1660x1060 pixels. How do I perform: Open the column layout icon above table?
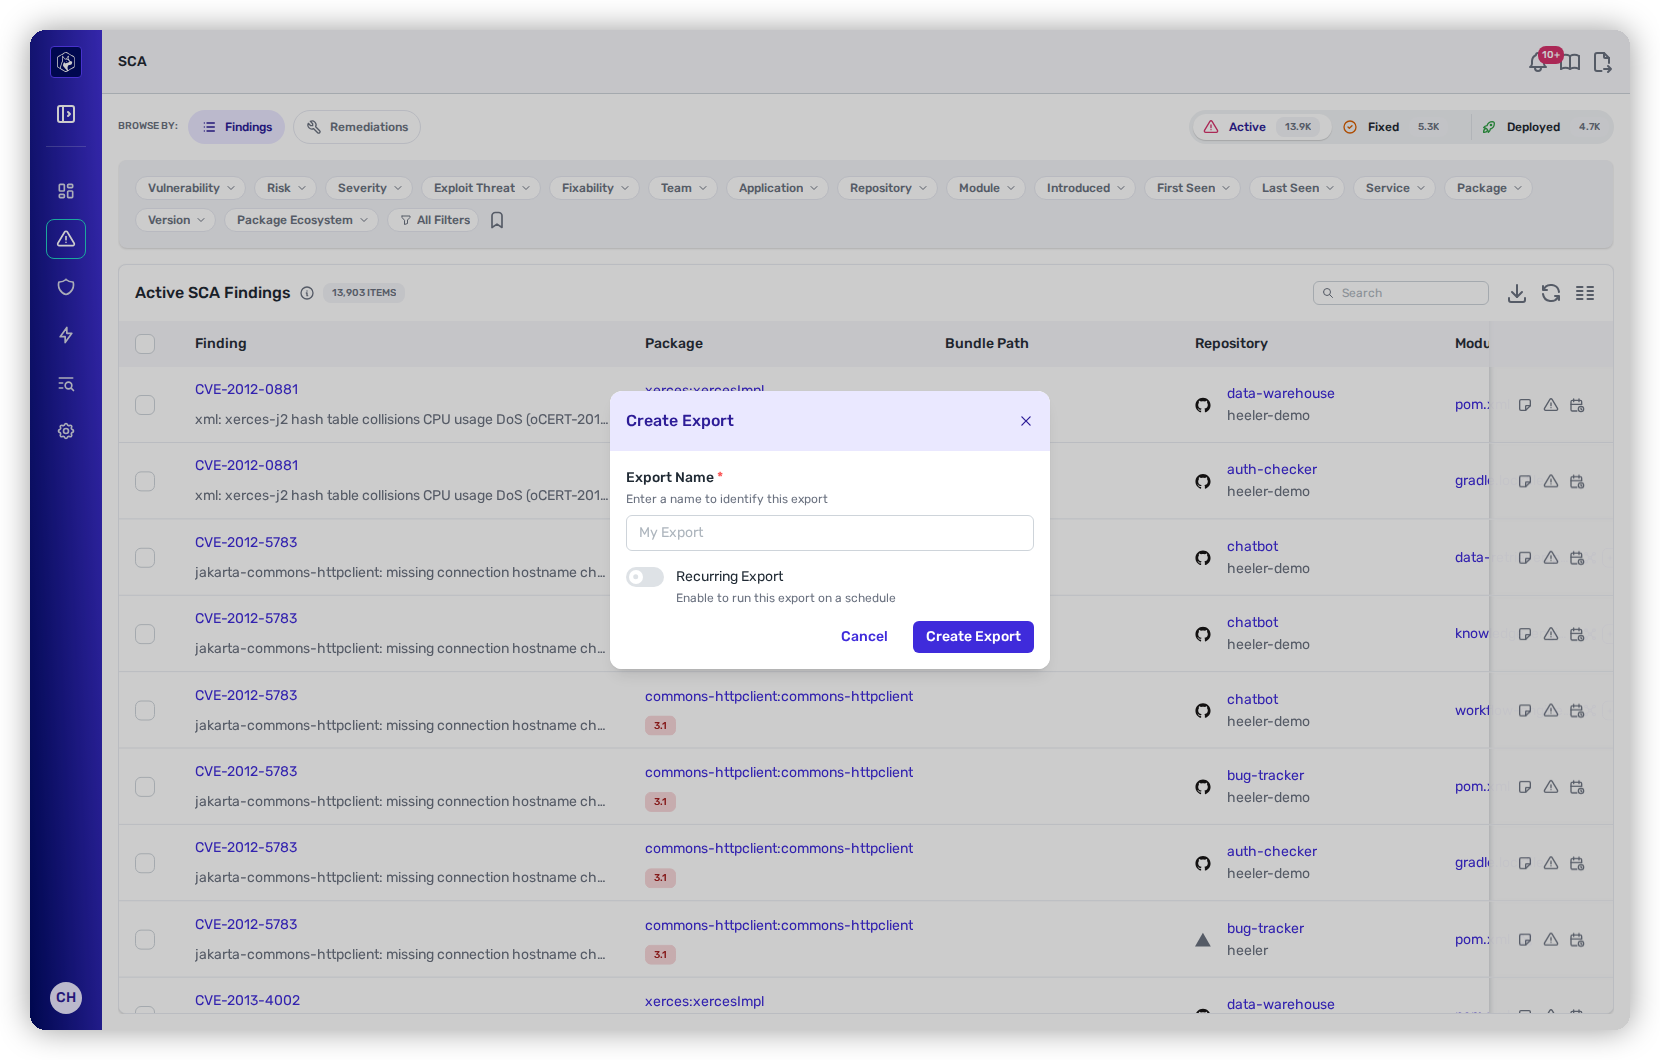coord(1585,293)
